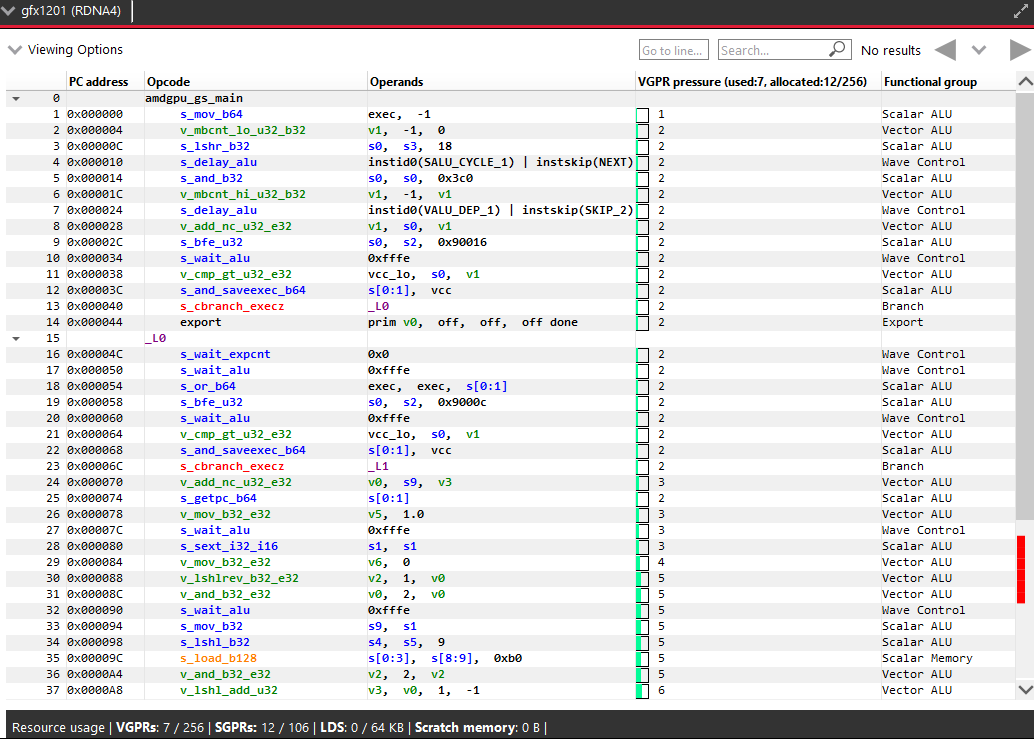The height and width of the screenshot is (739, 1034).
Task: Click the Opcode column header
Action: coord(168,82)
